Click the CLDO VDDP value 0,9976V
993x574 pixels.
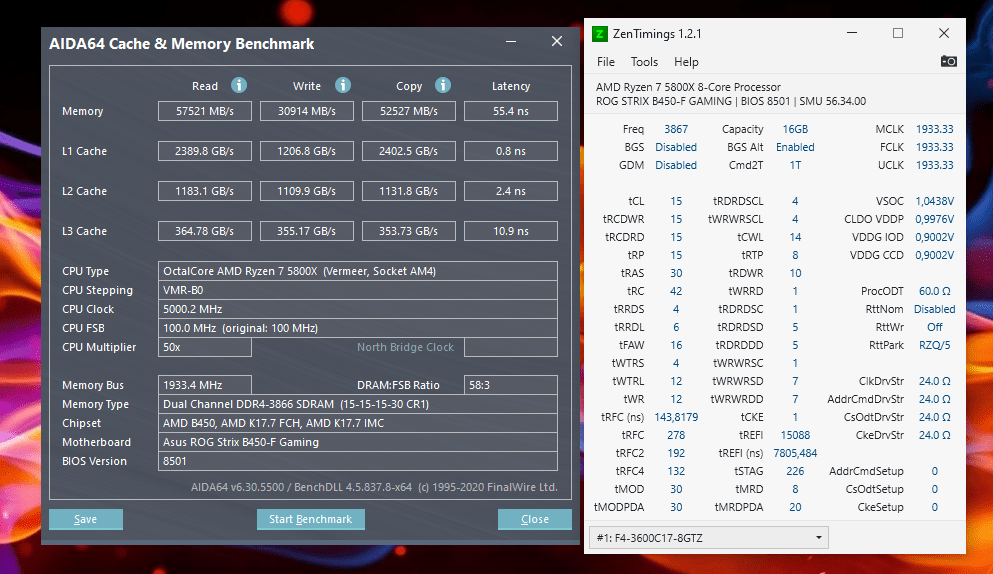[x=934, y=219]
